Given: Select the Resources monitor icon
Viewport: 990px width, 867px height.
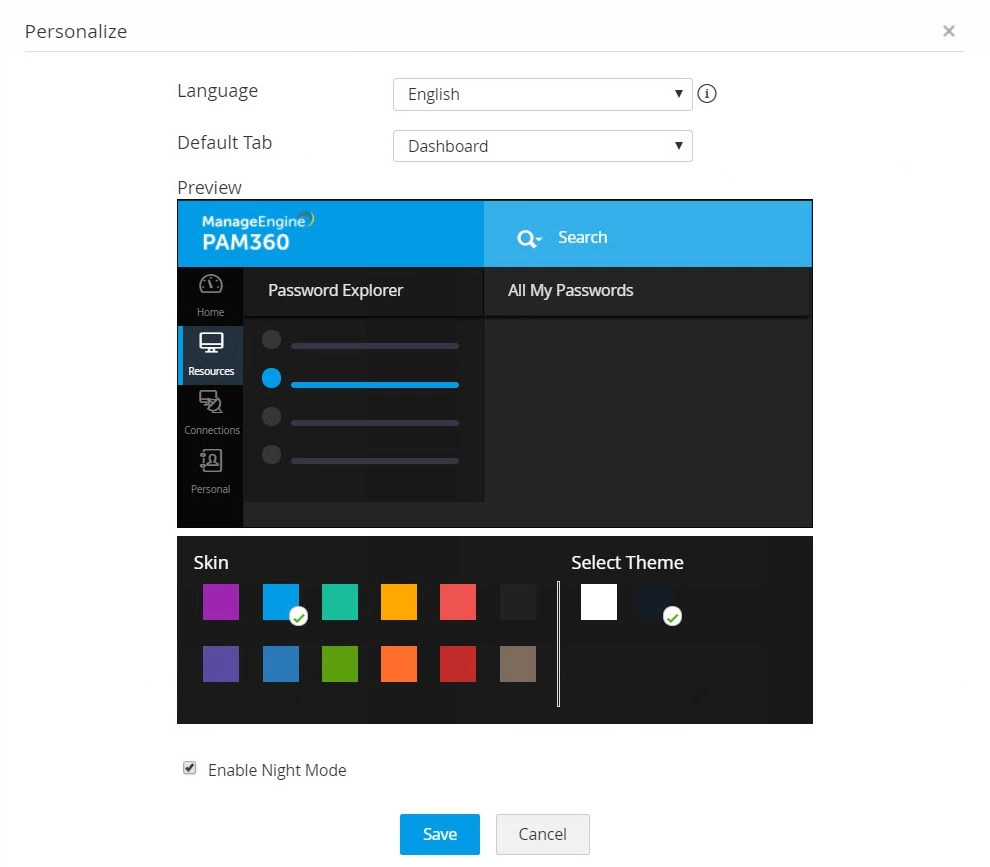Looking at the screenshot, I should coord(211,343).
